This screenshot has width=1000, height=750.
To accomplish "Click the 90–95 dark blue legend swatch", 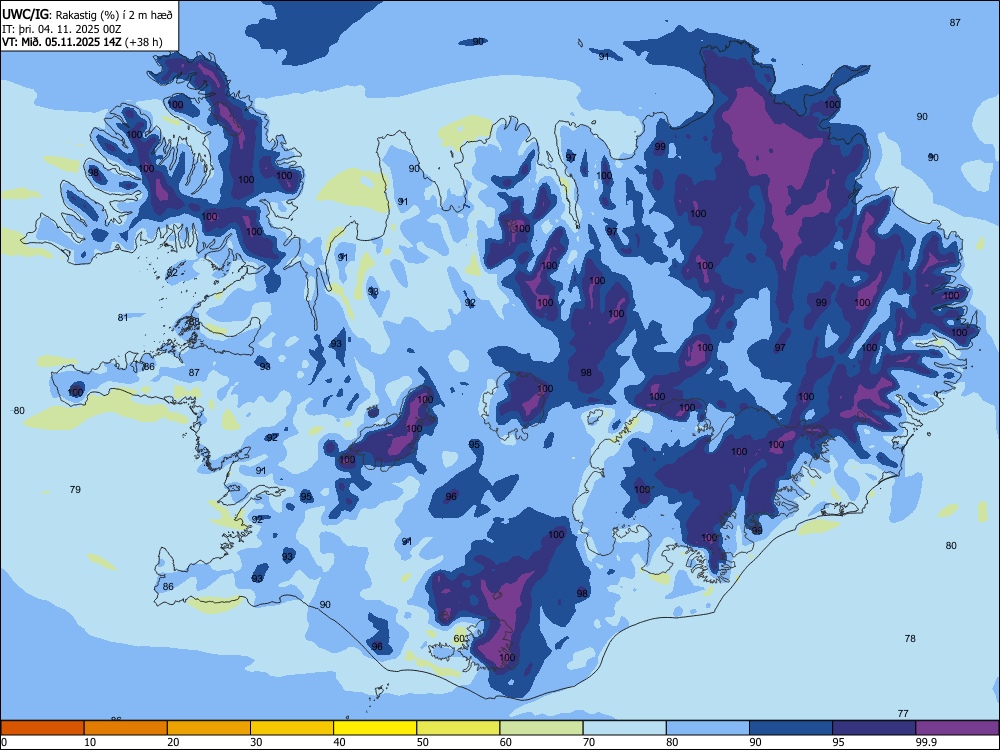I will click(791, 728).
